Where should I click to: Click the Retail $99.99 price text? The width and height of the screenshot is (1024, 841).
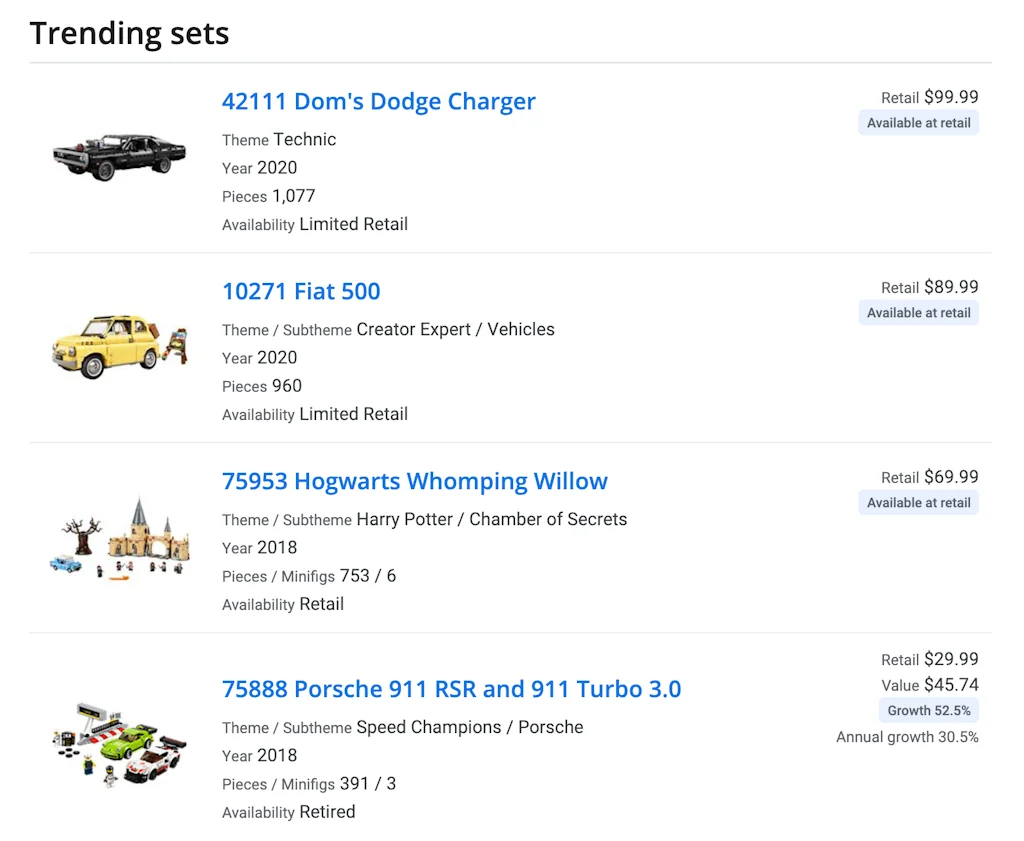click(x=929, y=97)
